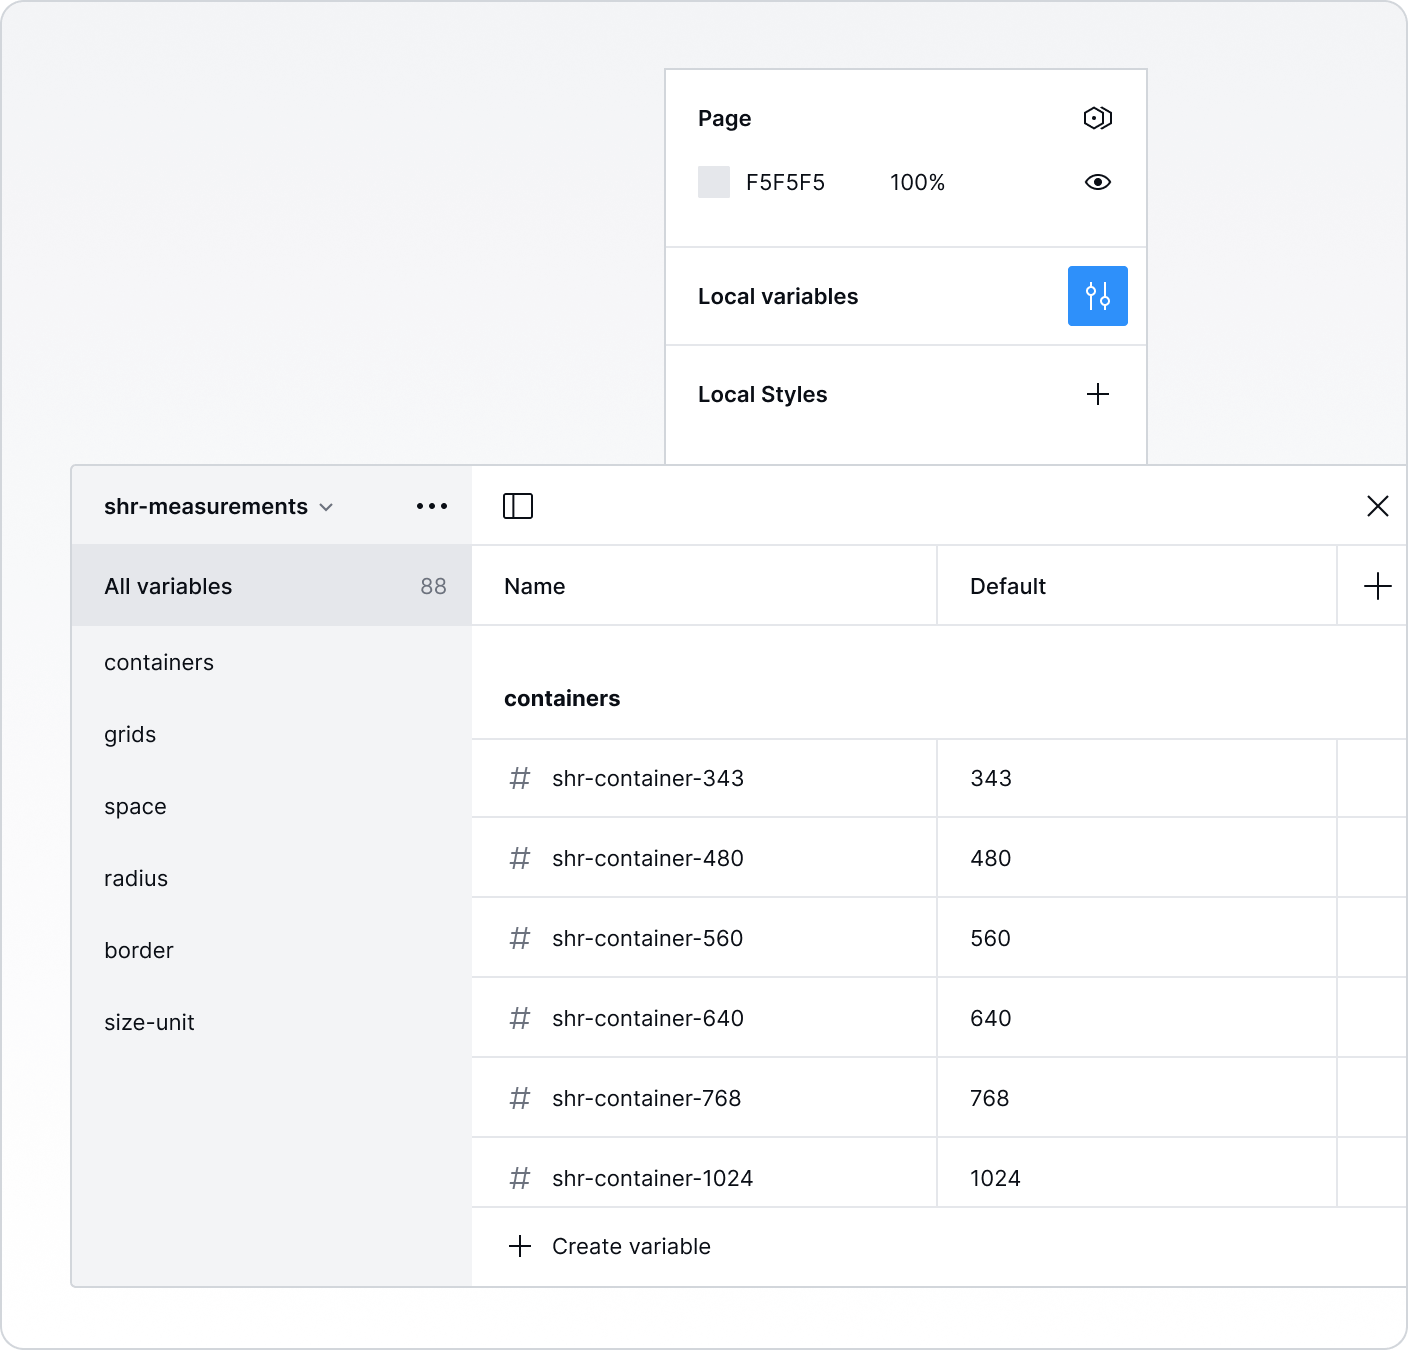Viewport: 1408px width, 1350px height.
Task: Open the three-dot collection options menu
Action: pos(431,506)
